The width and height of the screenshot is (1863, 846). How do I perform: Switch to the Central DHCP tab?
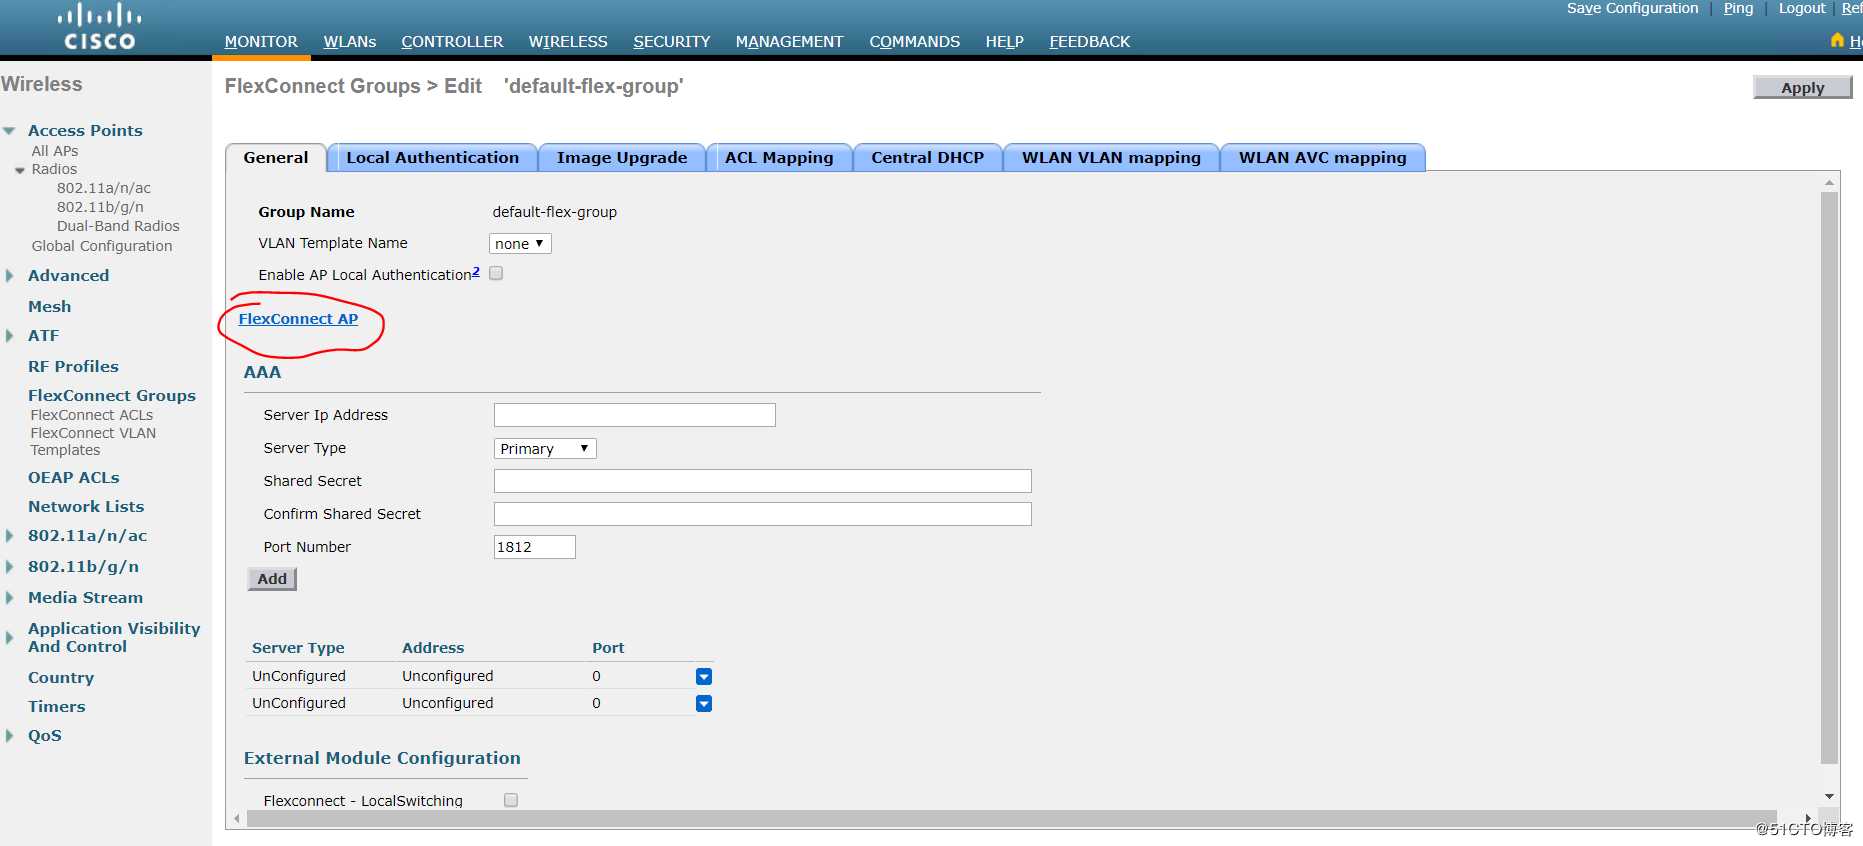tap(928, 158)
